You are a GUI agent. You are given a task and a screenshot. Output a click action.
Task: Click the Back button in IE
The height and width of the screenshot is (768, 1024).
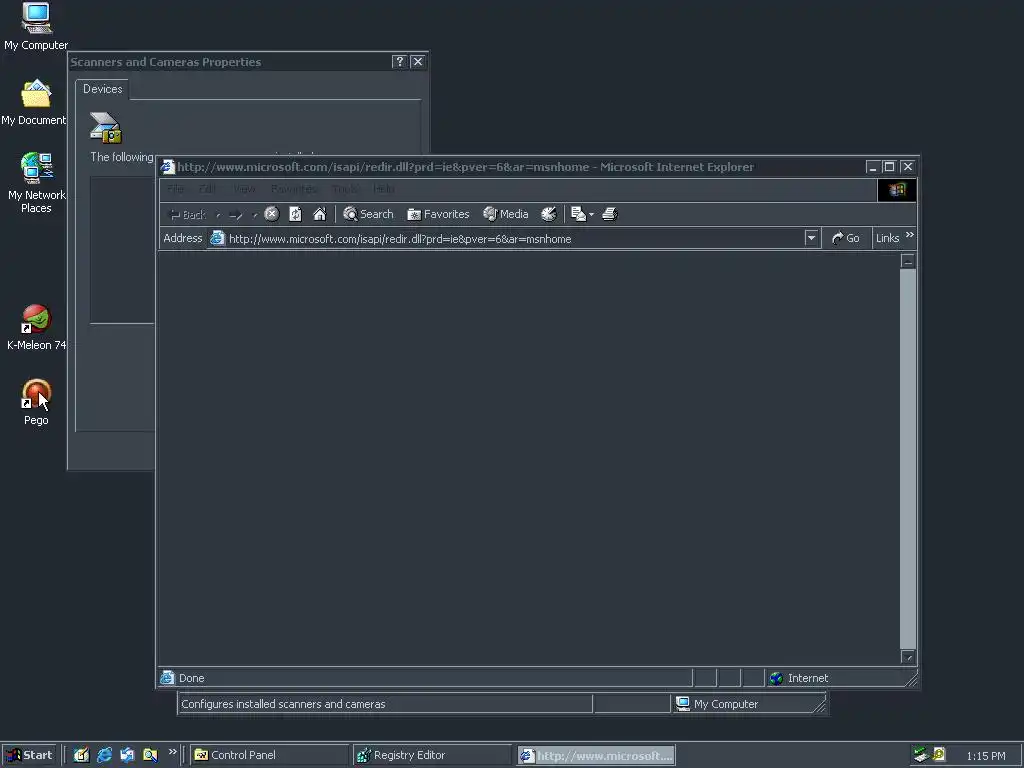point(187,214)
